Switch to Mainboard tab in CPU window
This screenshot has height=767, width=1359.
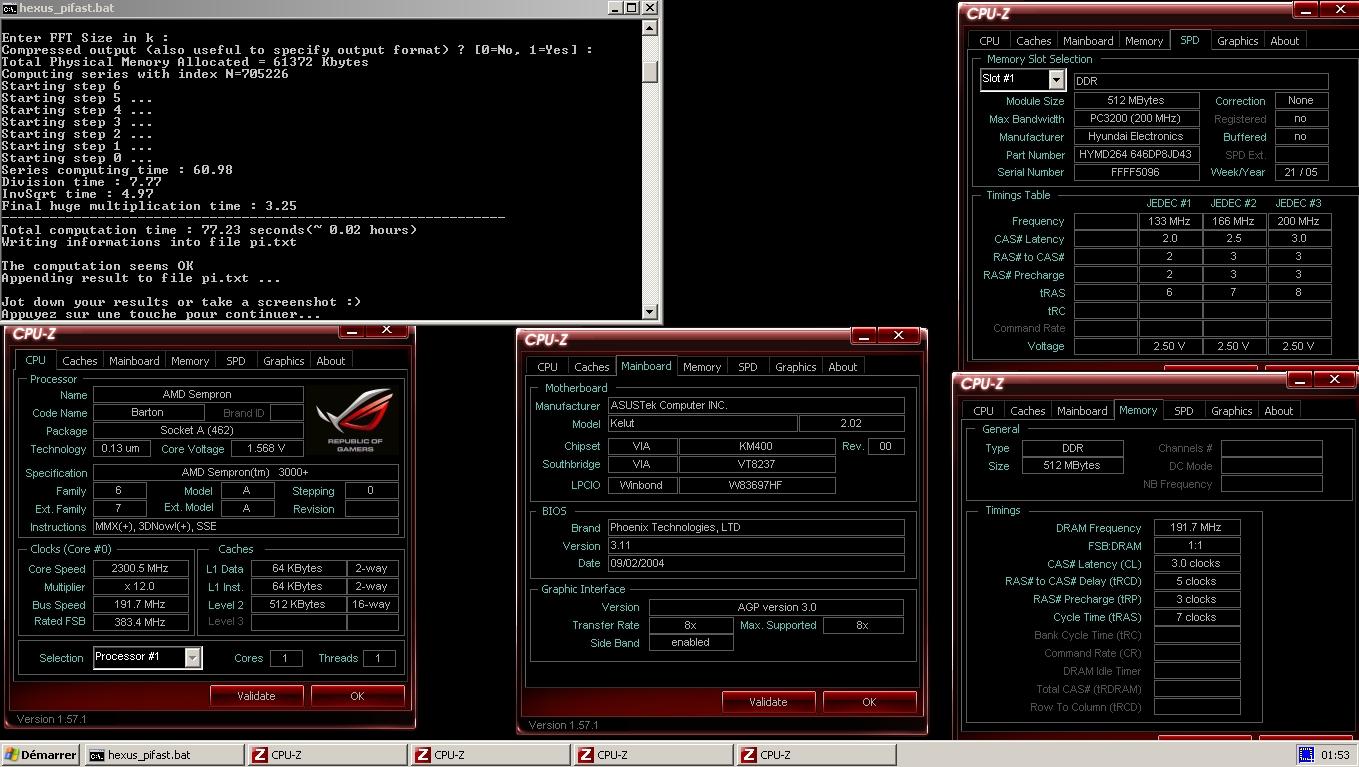click(x=134, y=361)
